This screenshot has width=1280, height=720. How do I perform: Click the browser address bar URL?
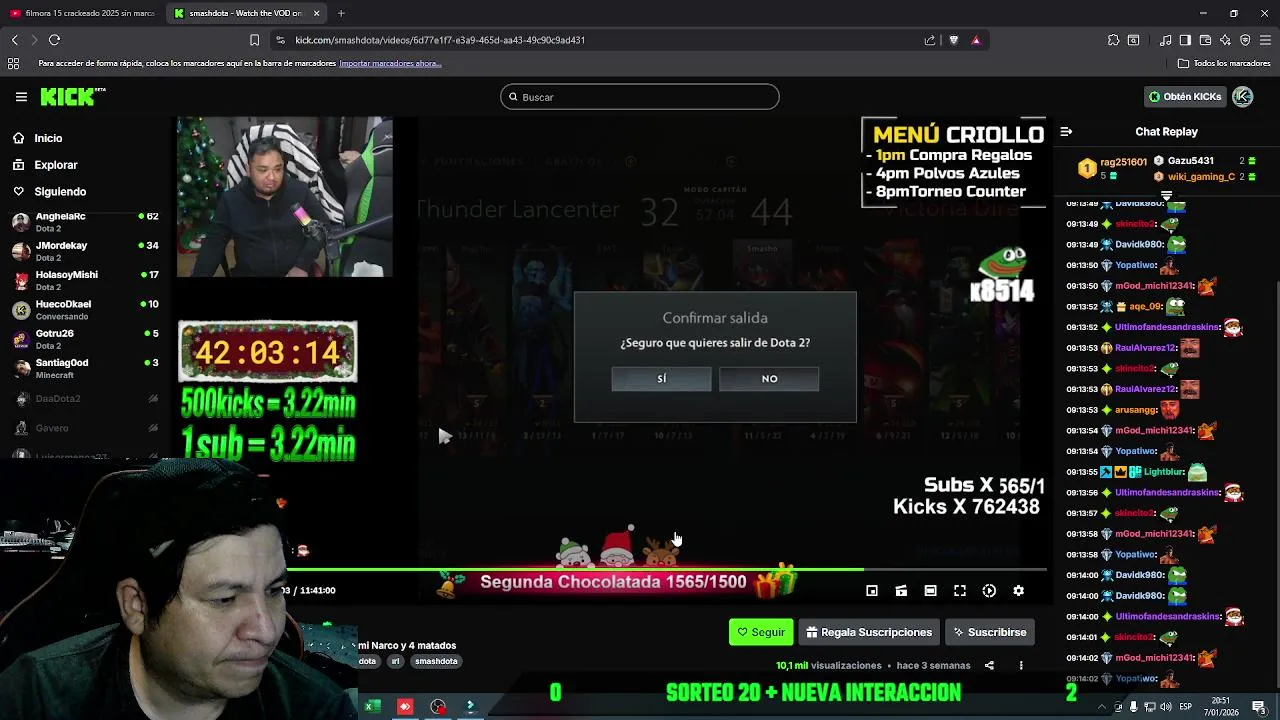[440, 40]
